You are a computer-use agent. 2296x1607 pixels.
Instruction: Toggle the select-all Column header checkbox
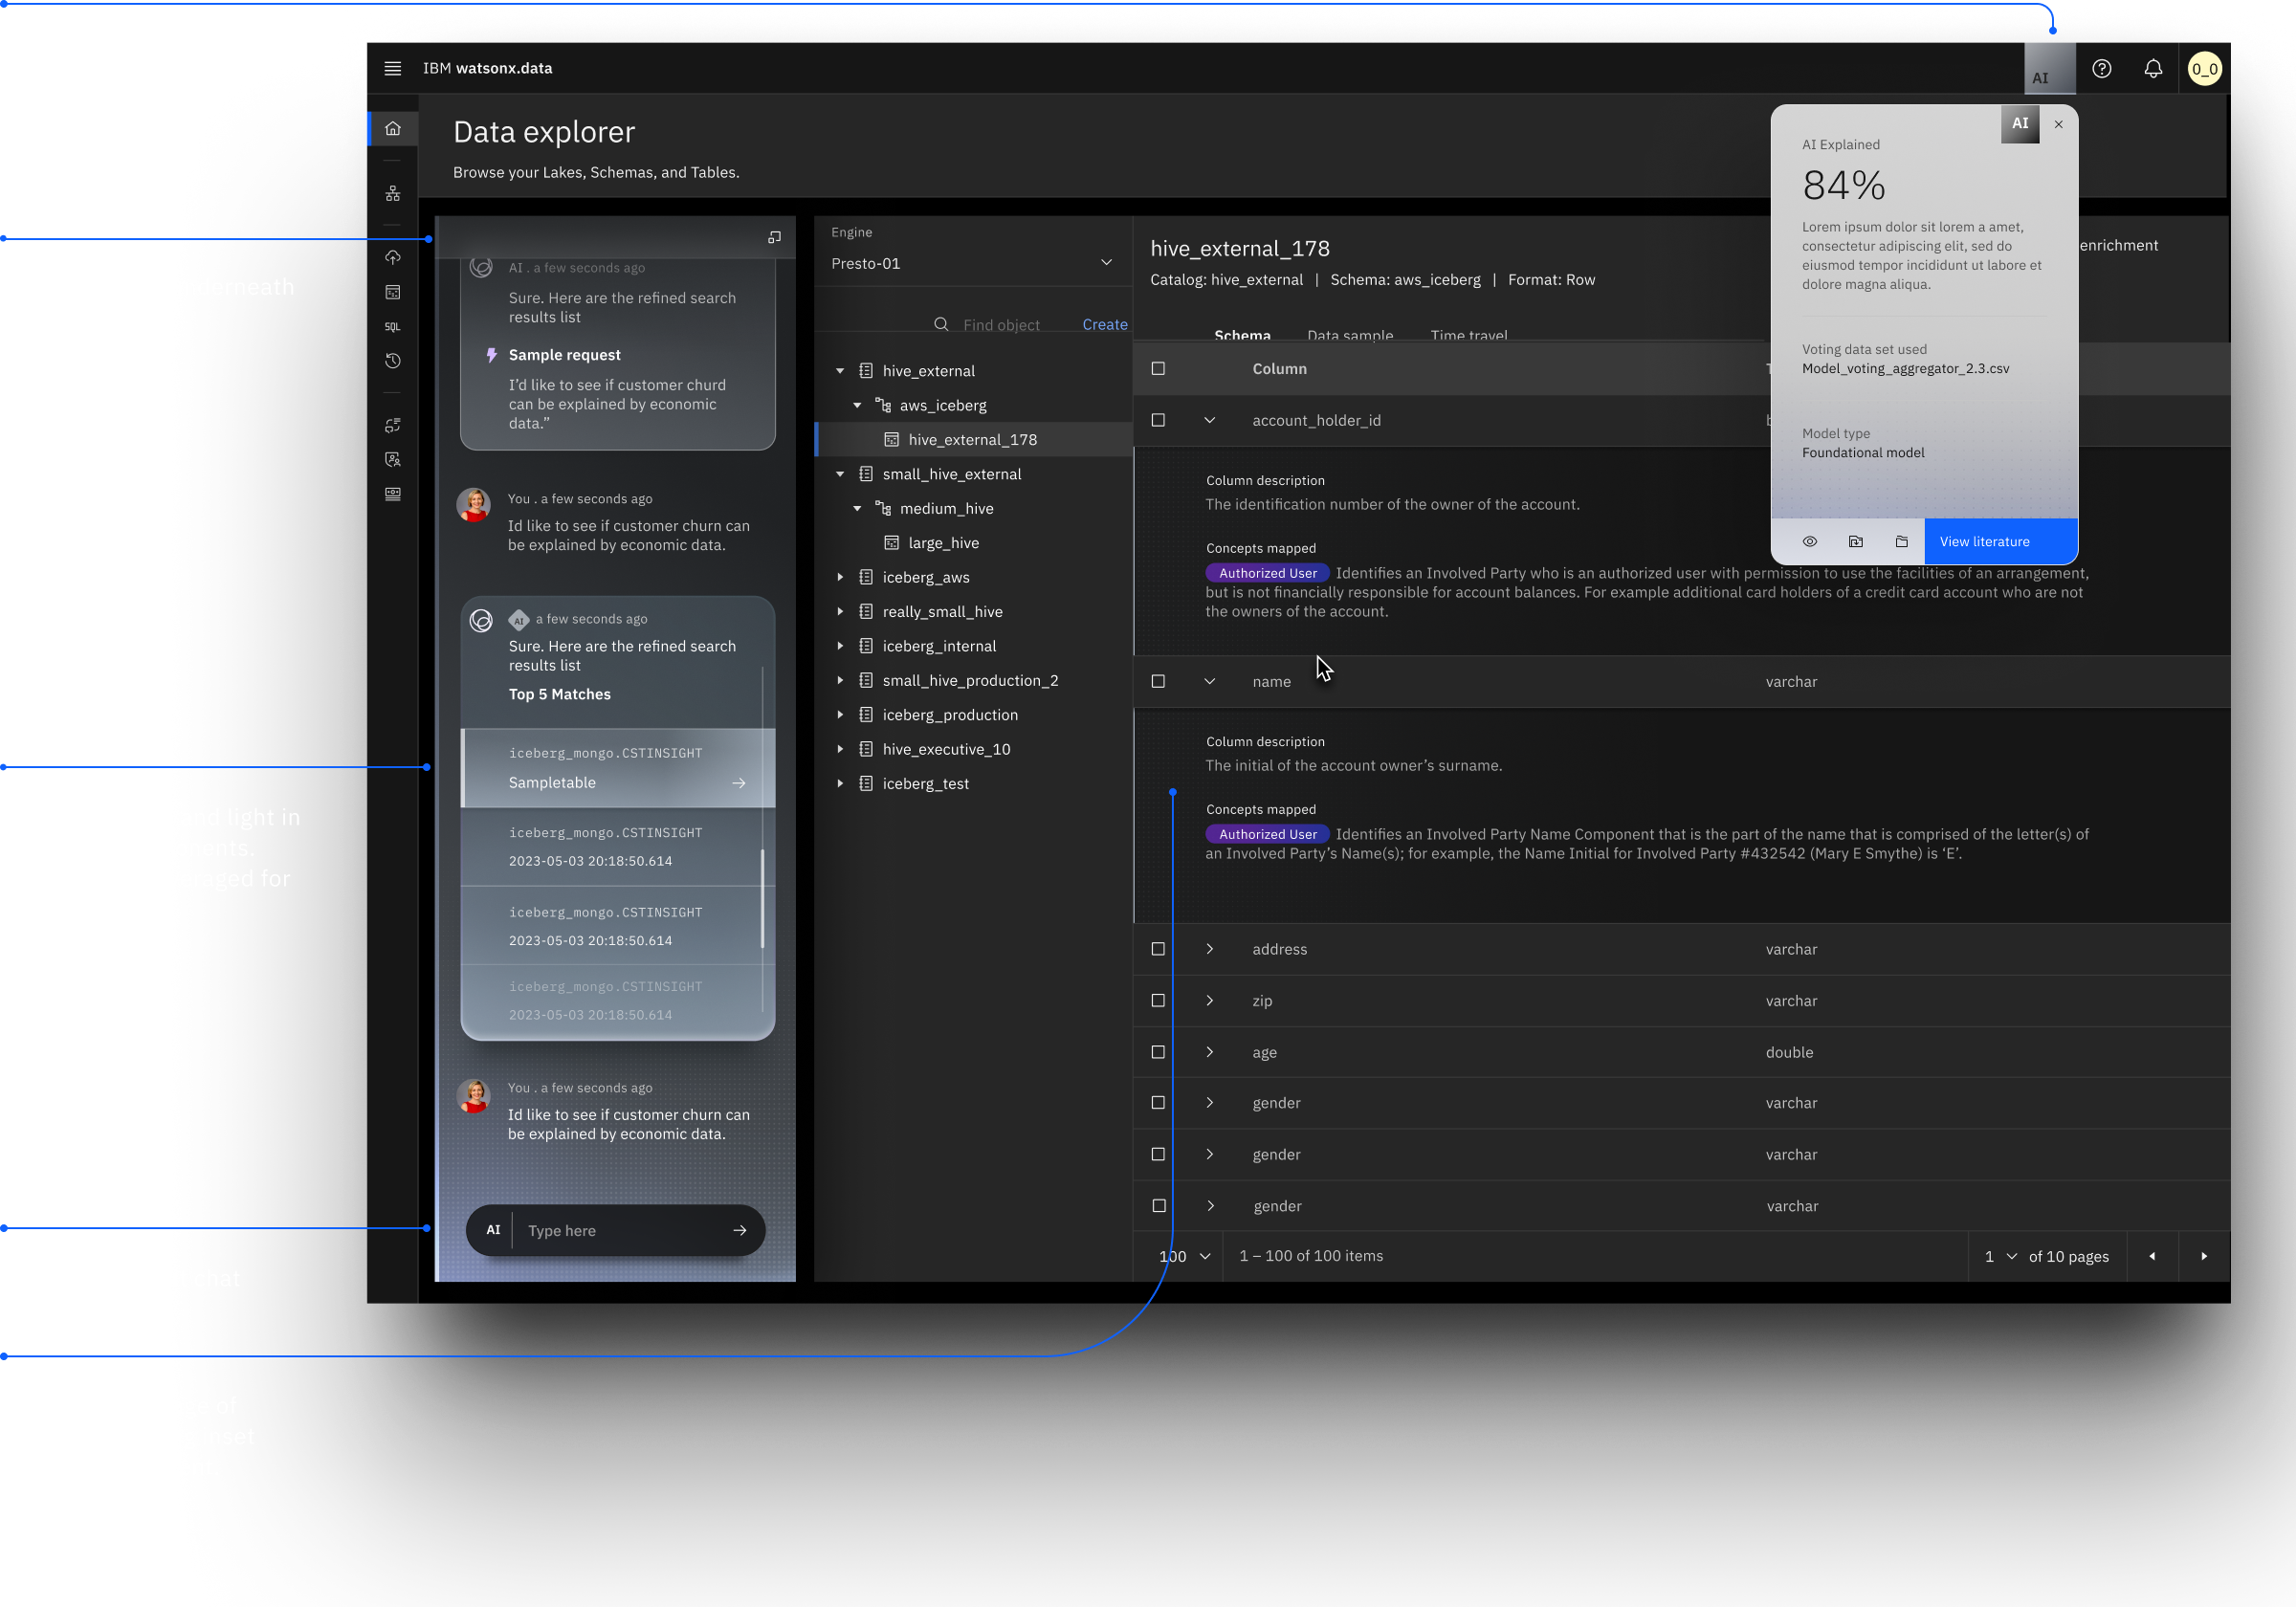click(x=1158, y=369)
